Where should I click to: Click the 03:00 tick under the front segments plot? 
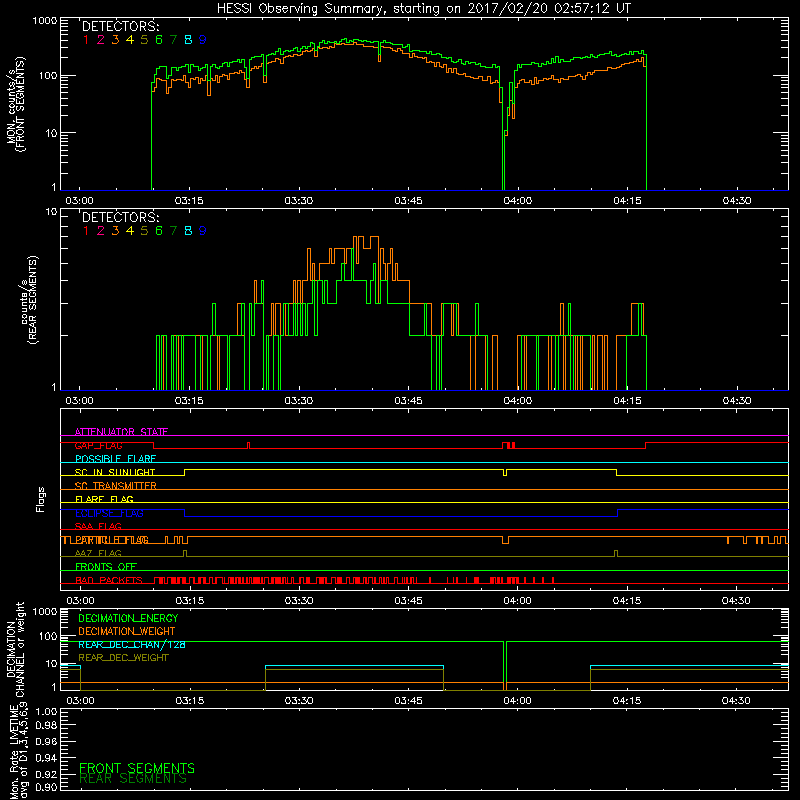(80, 201)
